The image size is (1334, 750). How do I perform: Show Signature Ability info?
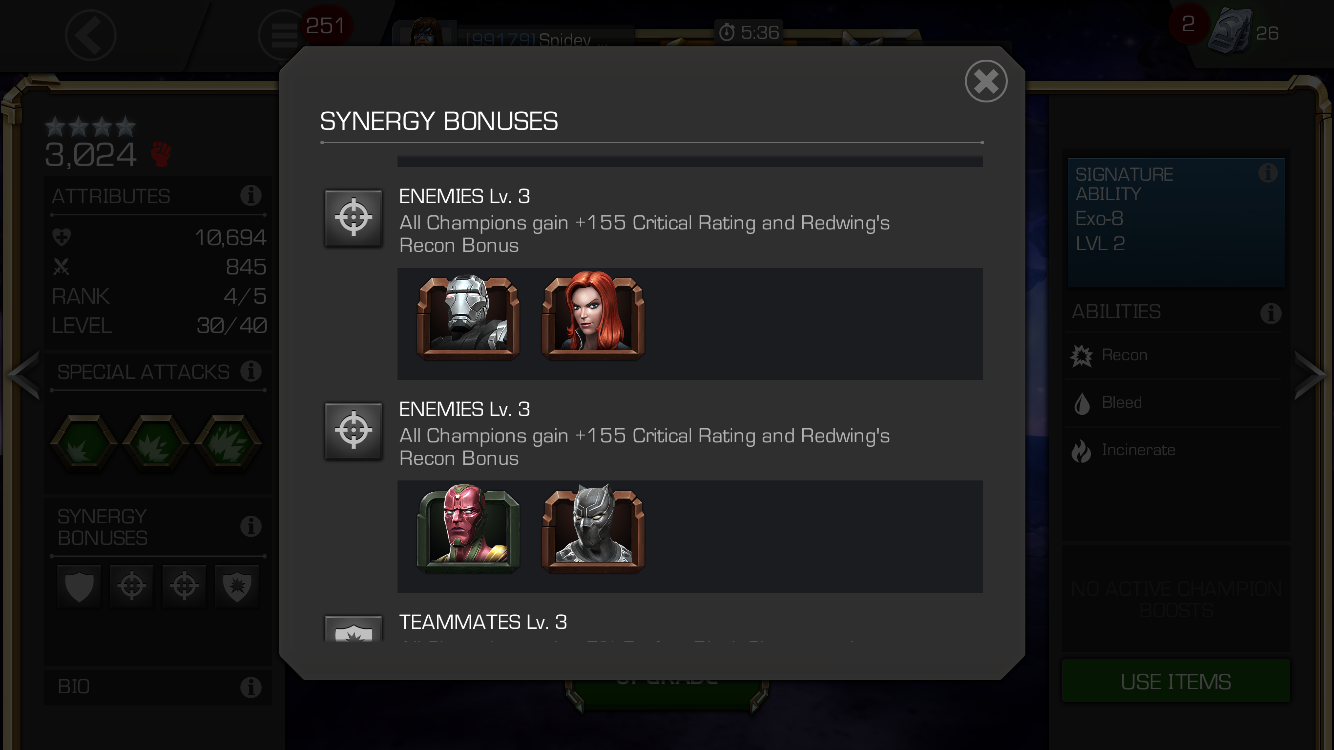tap(1268, 173)
